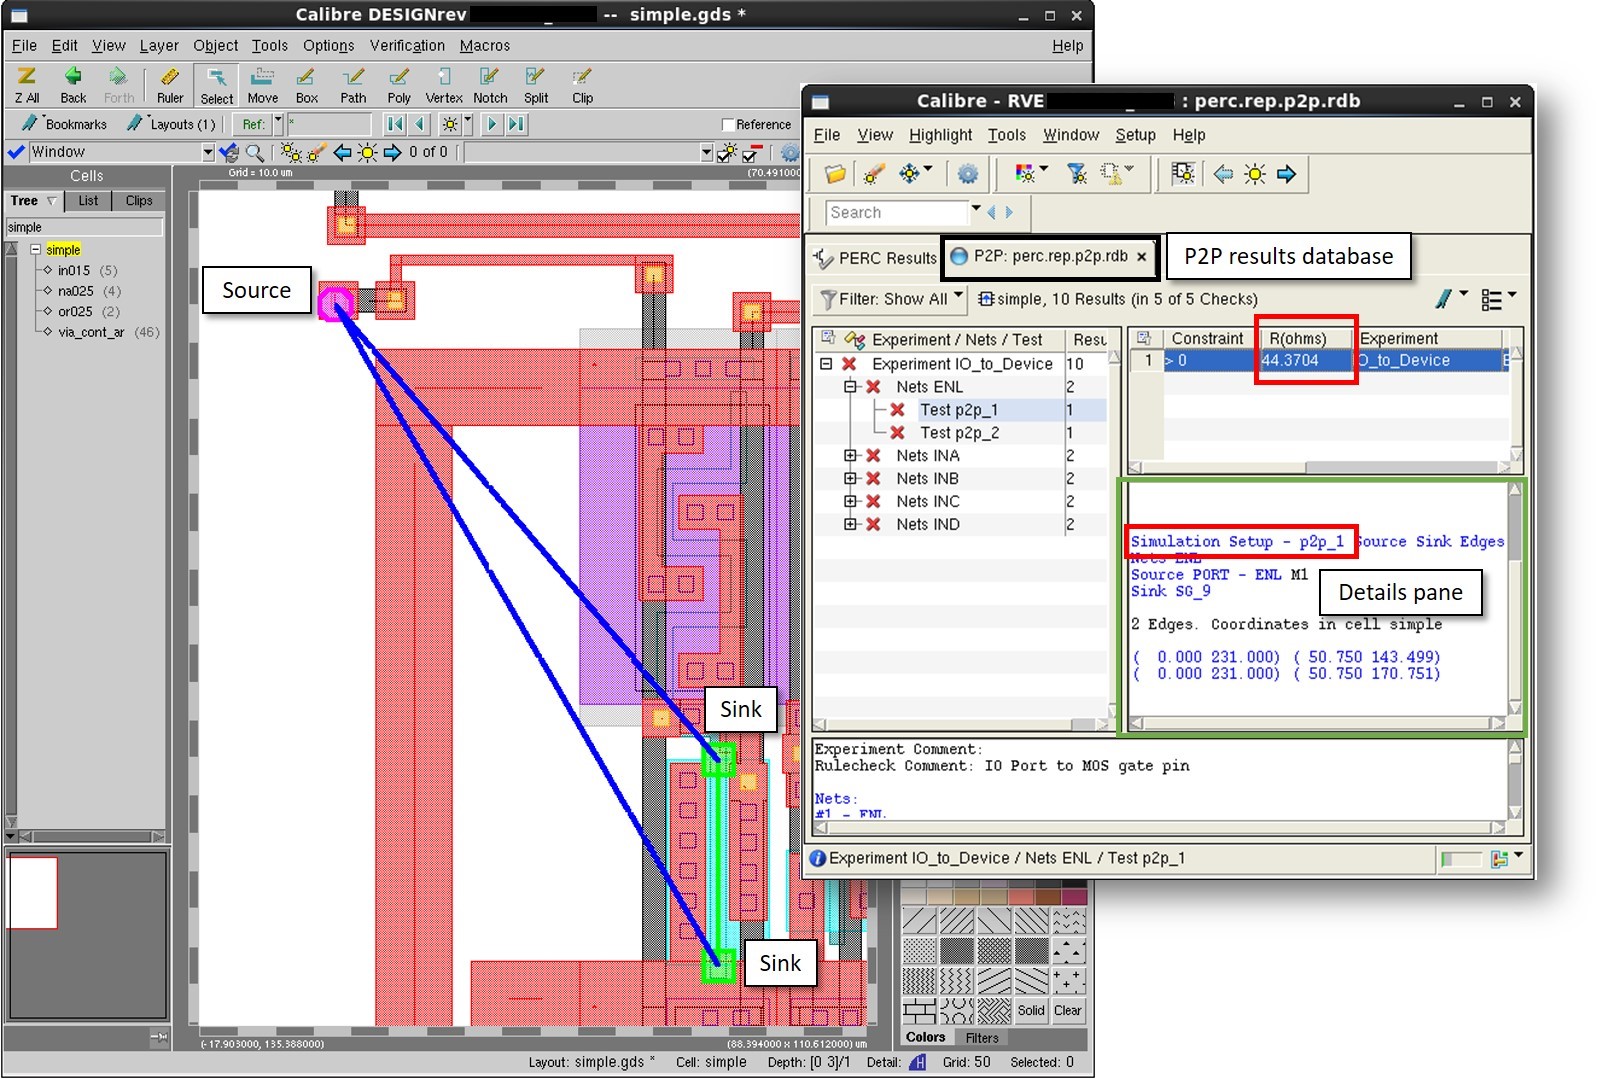Select the via_cont_ar cell
This screenshot has width=1602, height=1079.
coord(91,332)
